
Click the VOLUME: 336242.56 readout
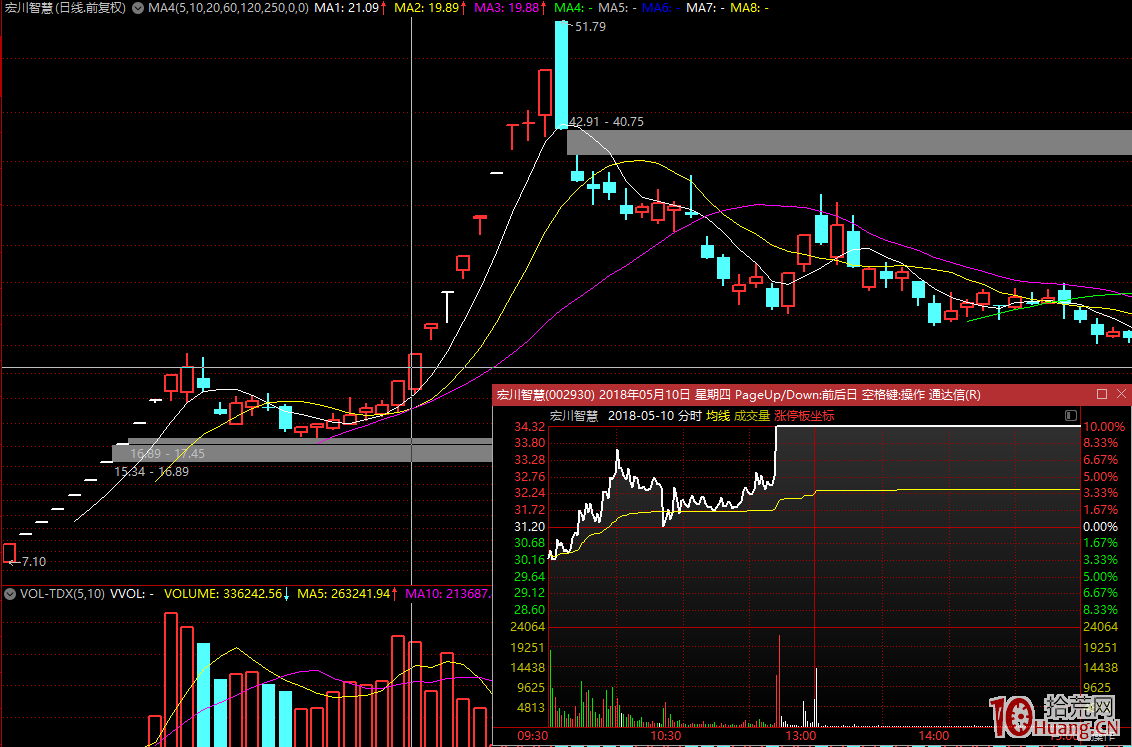[x=223, y=594]
